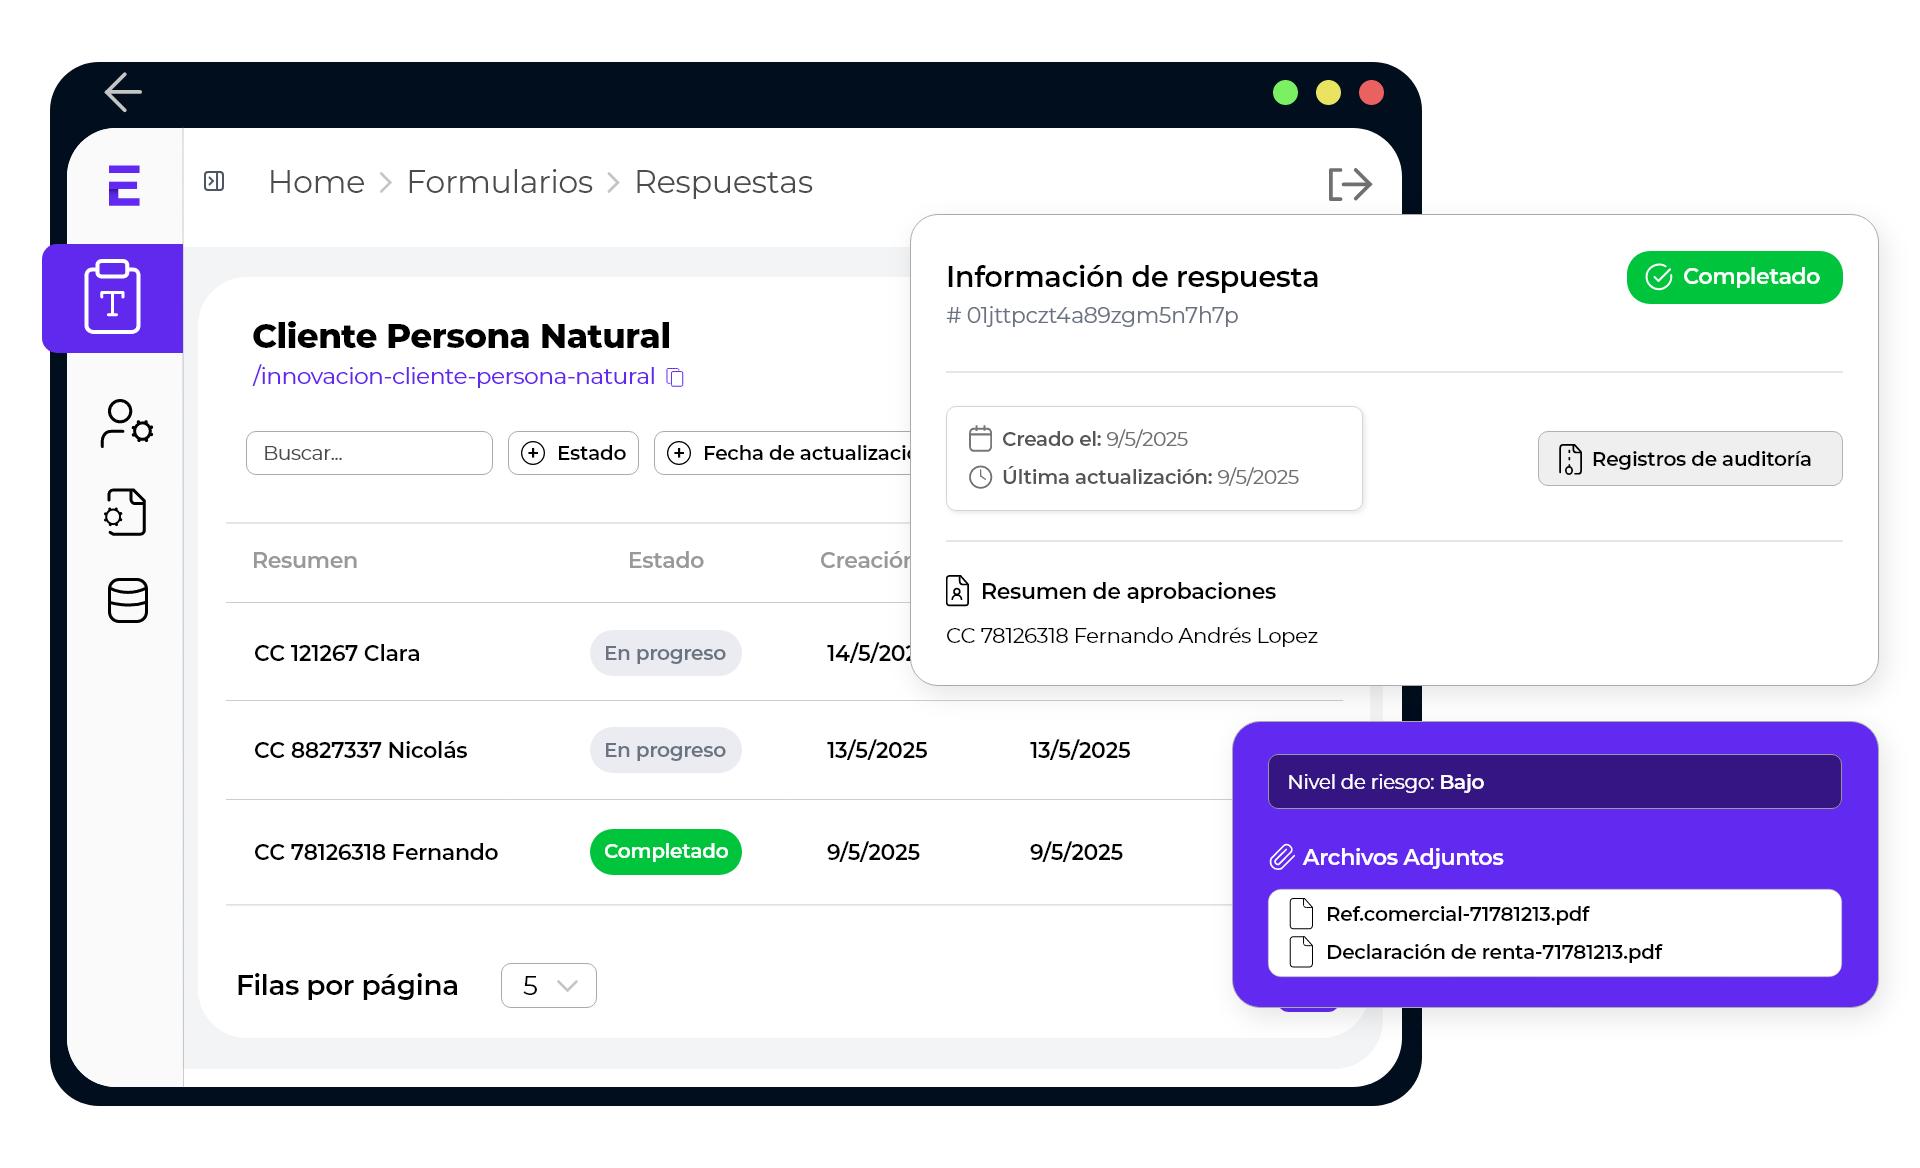Open Ref.comercial-71781213.pdf attachment
Viewport: 1920px width, 1168px height.
1457,914
